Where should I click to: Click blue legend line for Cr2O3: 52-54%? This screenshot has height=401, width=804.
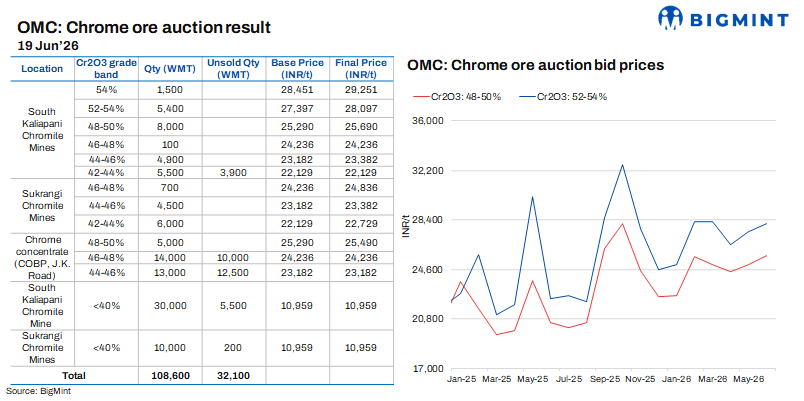click(527, 96)
